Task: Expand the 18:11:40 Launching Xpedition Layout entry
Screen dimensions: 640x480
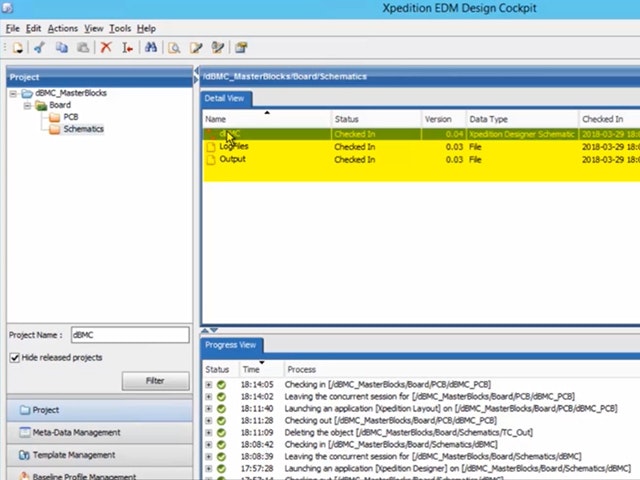Action: 209,409
